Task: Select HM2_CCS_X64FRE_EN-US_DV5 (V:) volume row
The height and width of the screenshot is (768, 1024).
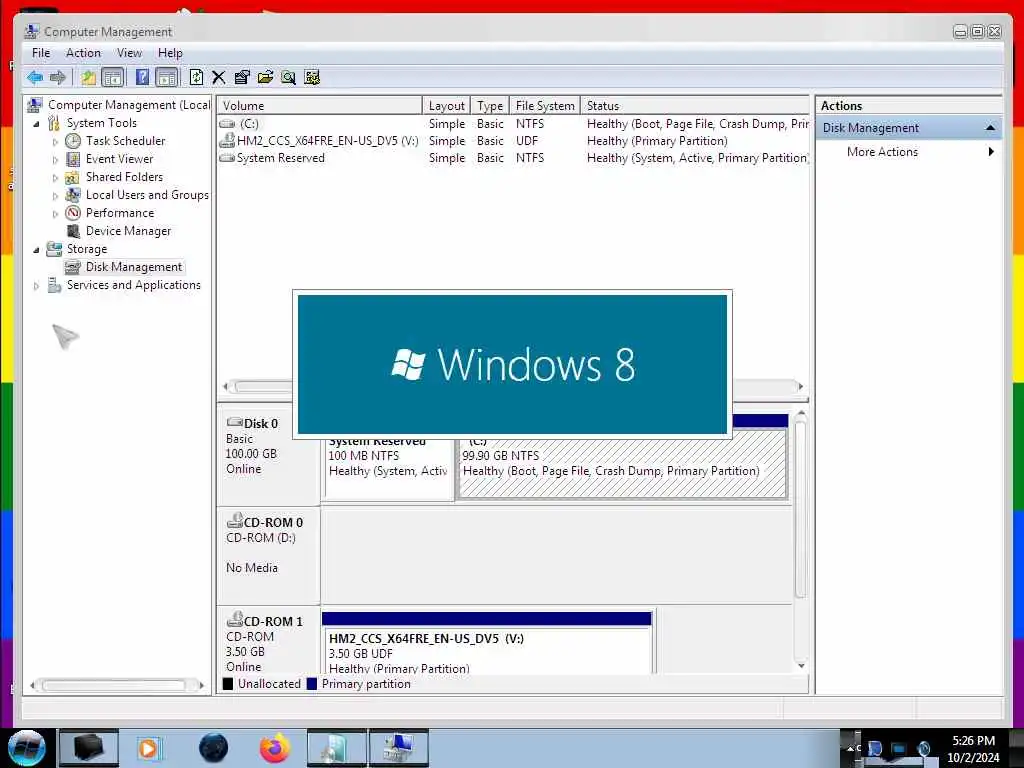Action: 513,140
